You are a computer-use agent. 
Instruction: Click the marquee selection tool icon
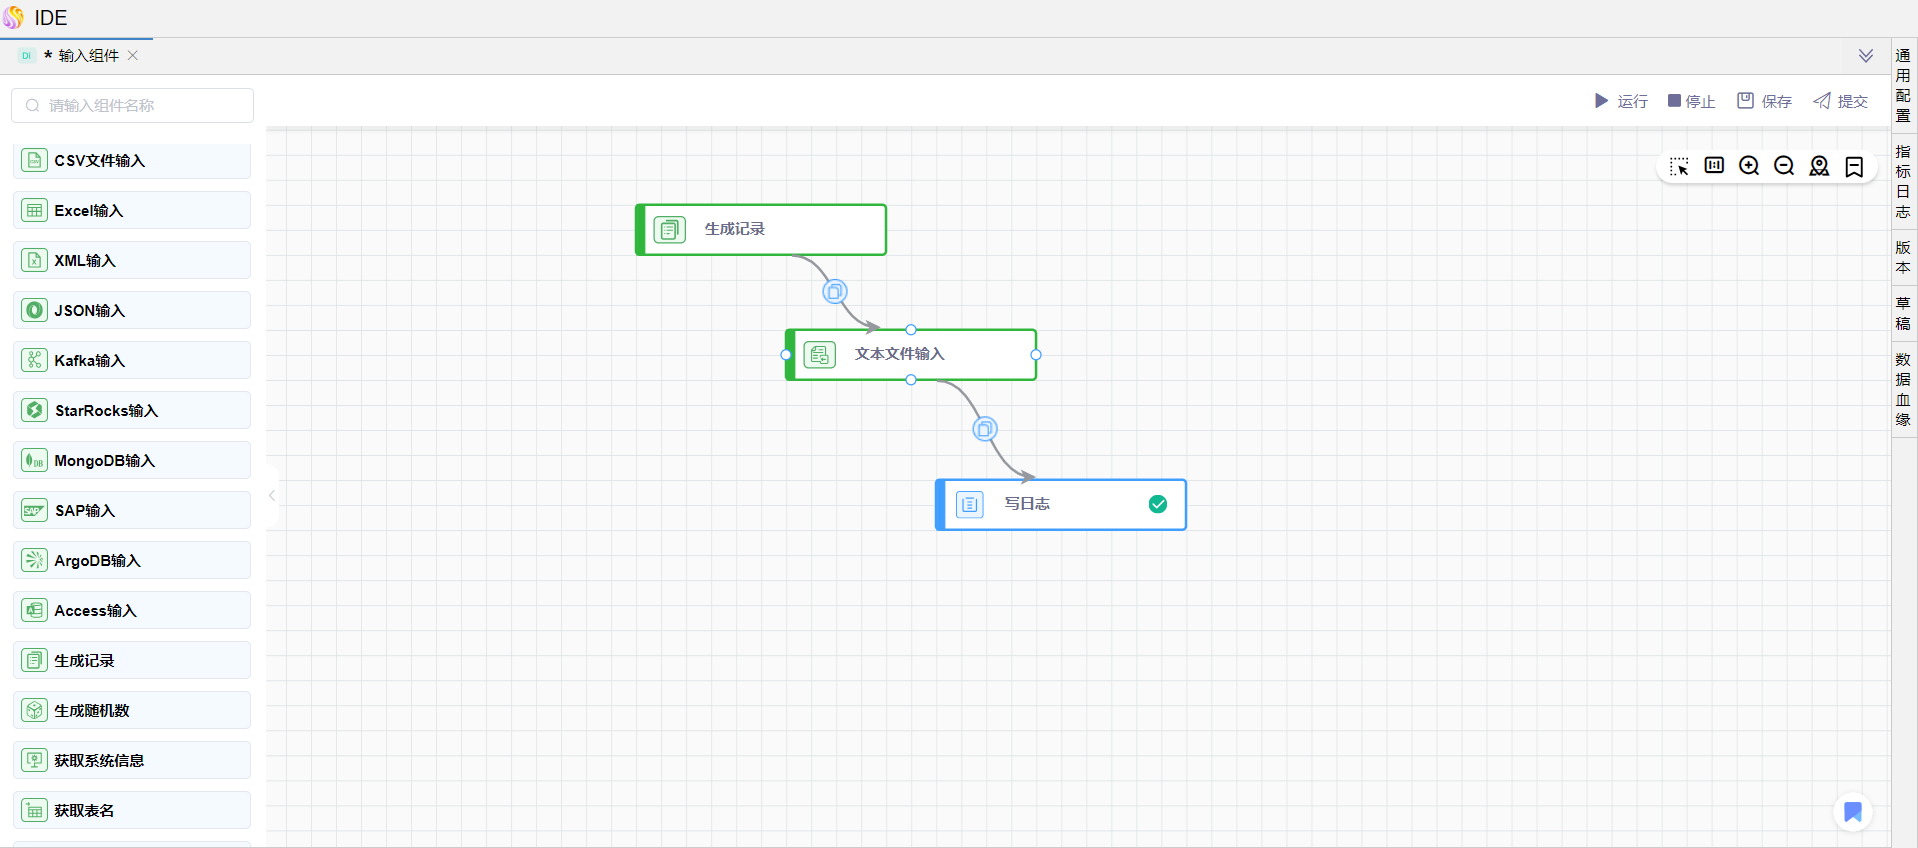coord(1679,166)
